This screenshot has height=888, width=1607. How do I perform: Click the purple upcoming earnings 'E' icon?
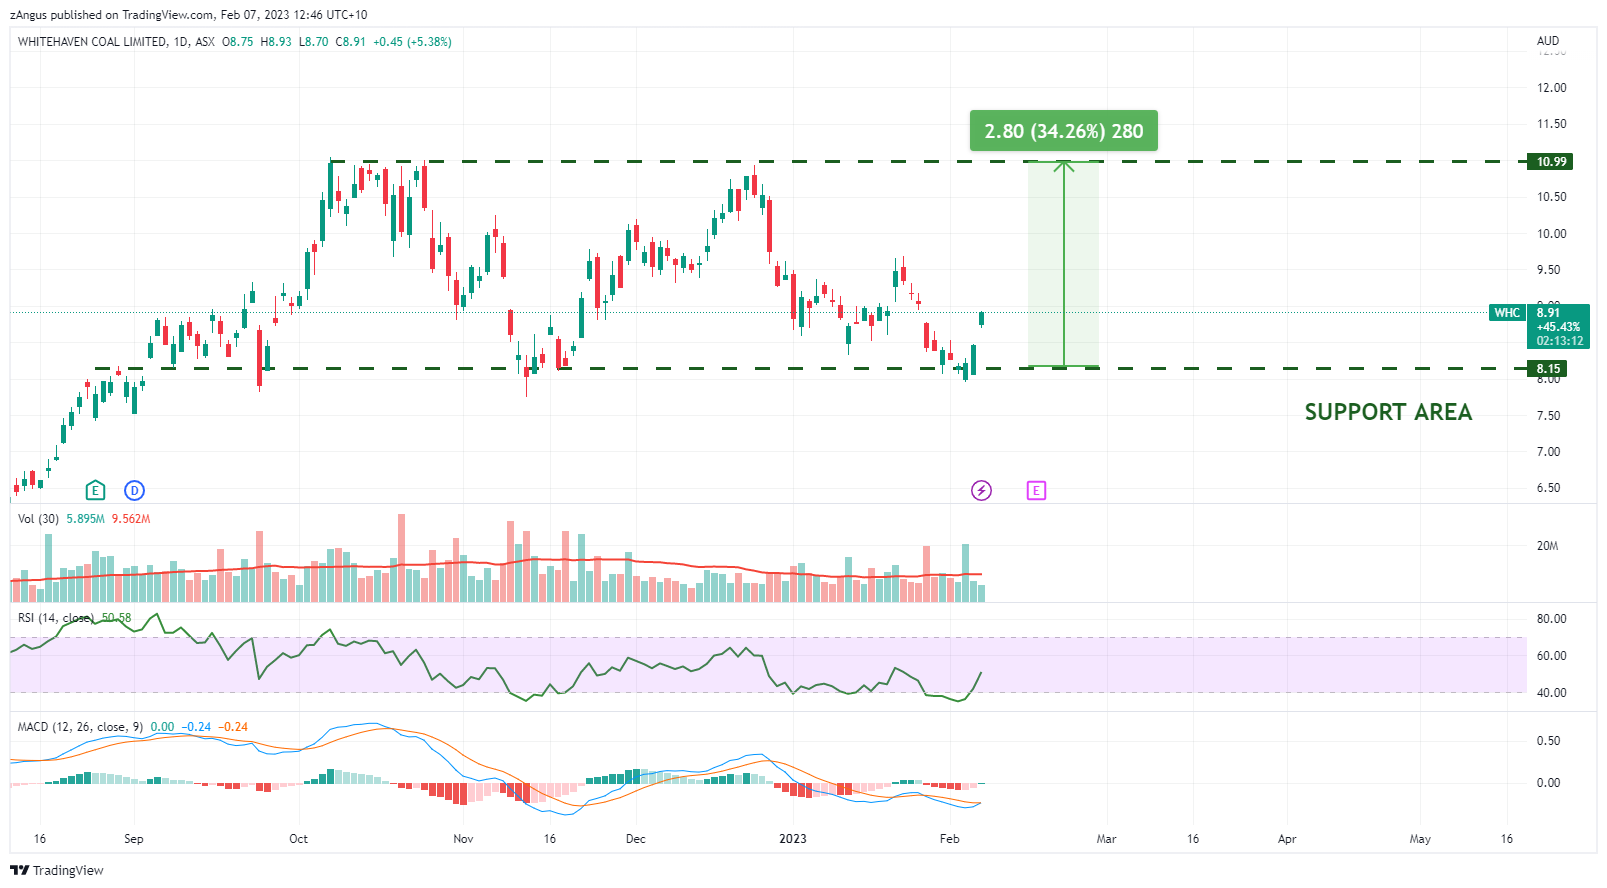(1036, 490)
